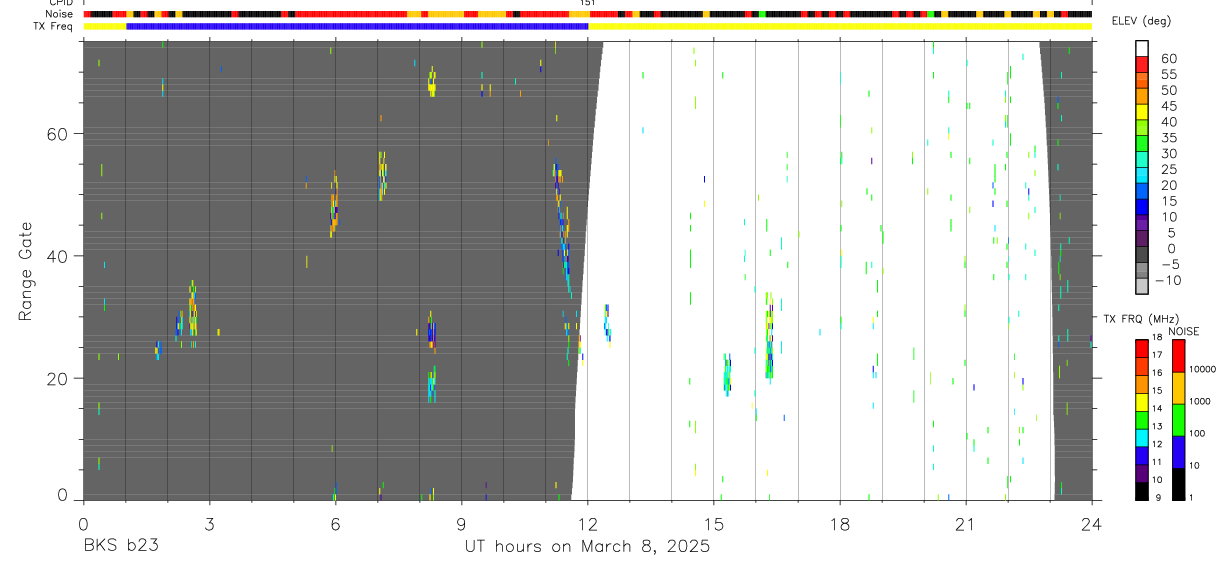Click the 'BKS b23' radar label
The image size is (1228, 567).
[120, 547]
